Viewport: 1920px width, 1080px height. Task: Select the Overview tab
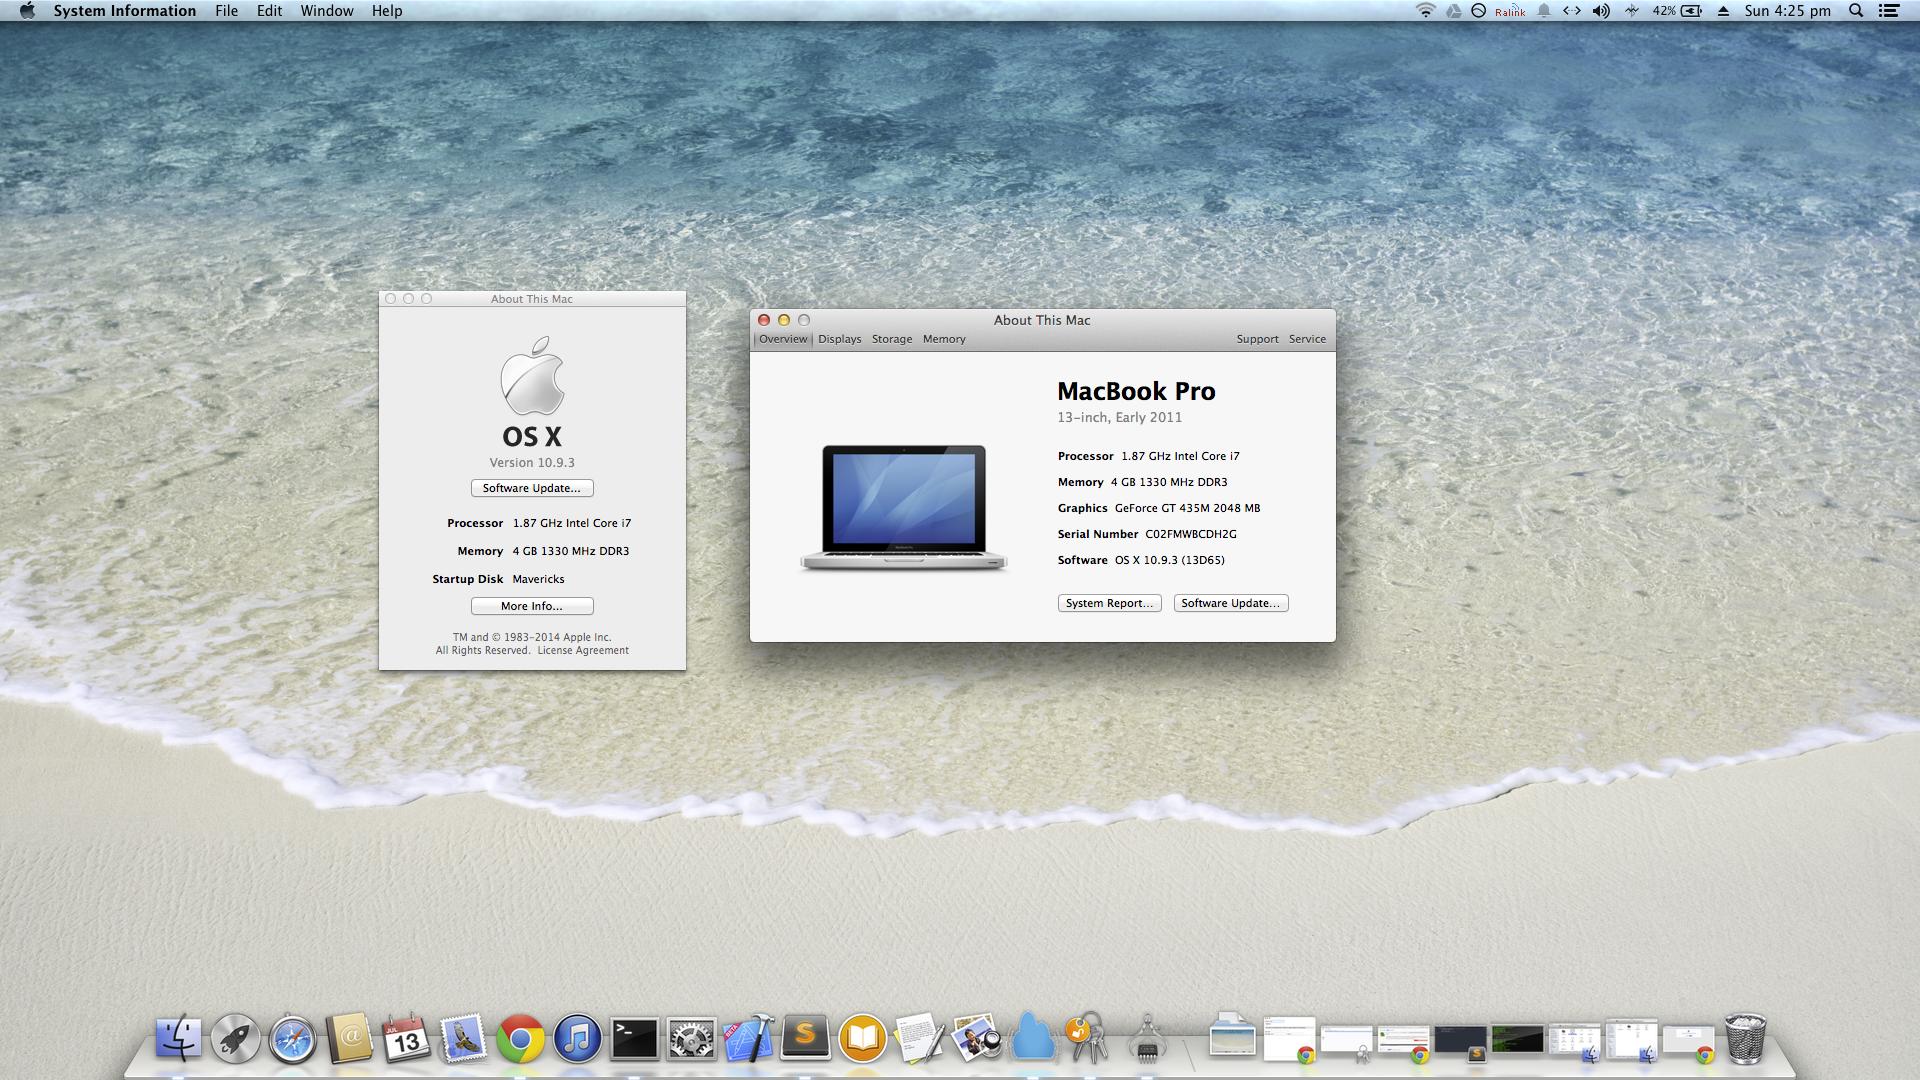tap(783, 339)
